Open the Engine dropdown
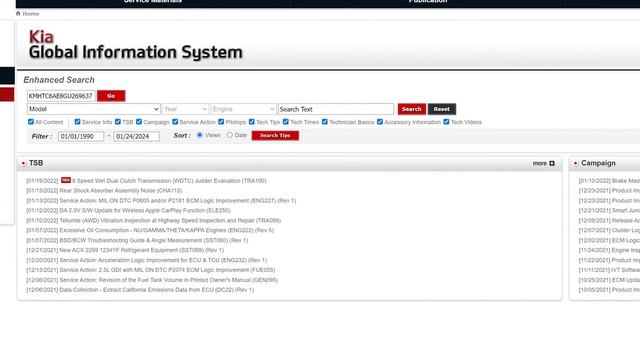640x360 pixels. [244, 109]
